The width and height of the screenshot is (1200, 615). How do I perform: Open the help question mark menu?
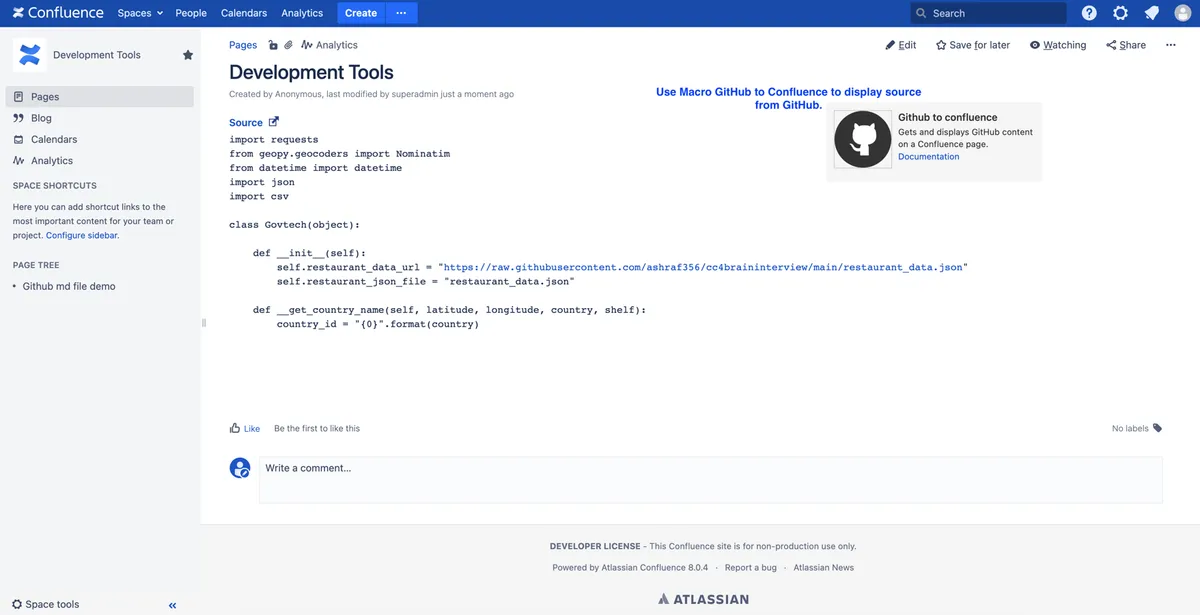[x=1089, y=13]
